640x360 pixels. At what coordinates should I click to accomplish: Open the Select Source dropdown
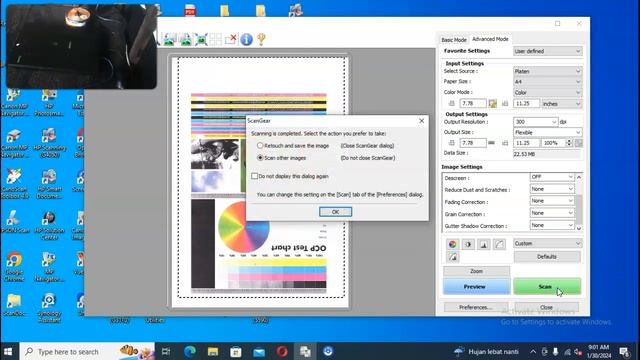547,71
